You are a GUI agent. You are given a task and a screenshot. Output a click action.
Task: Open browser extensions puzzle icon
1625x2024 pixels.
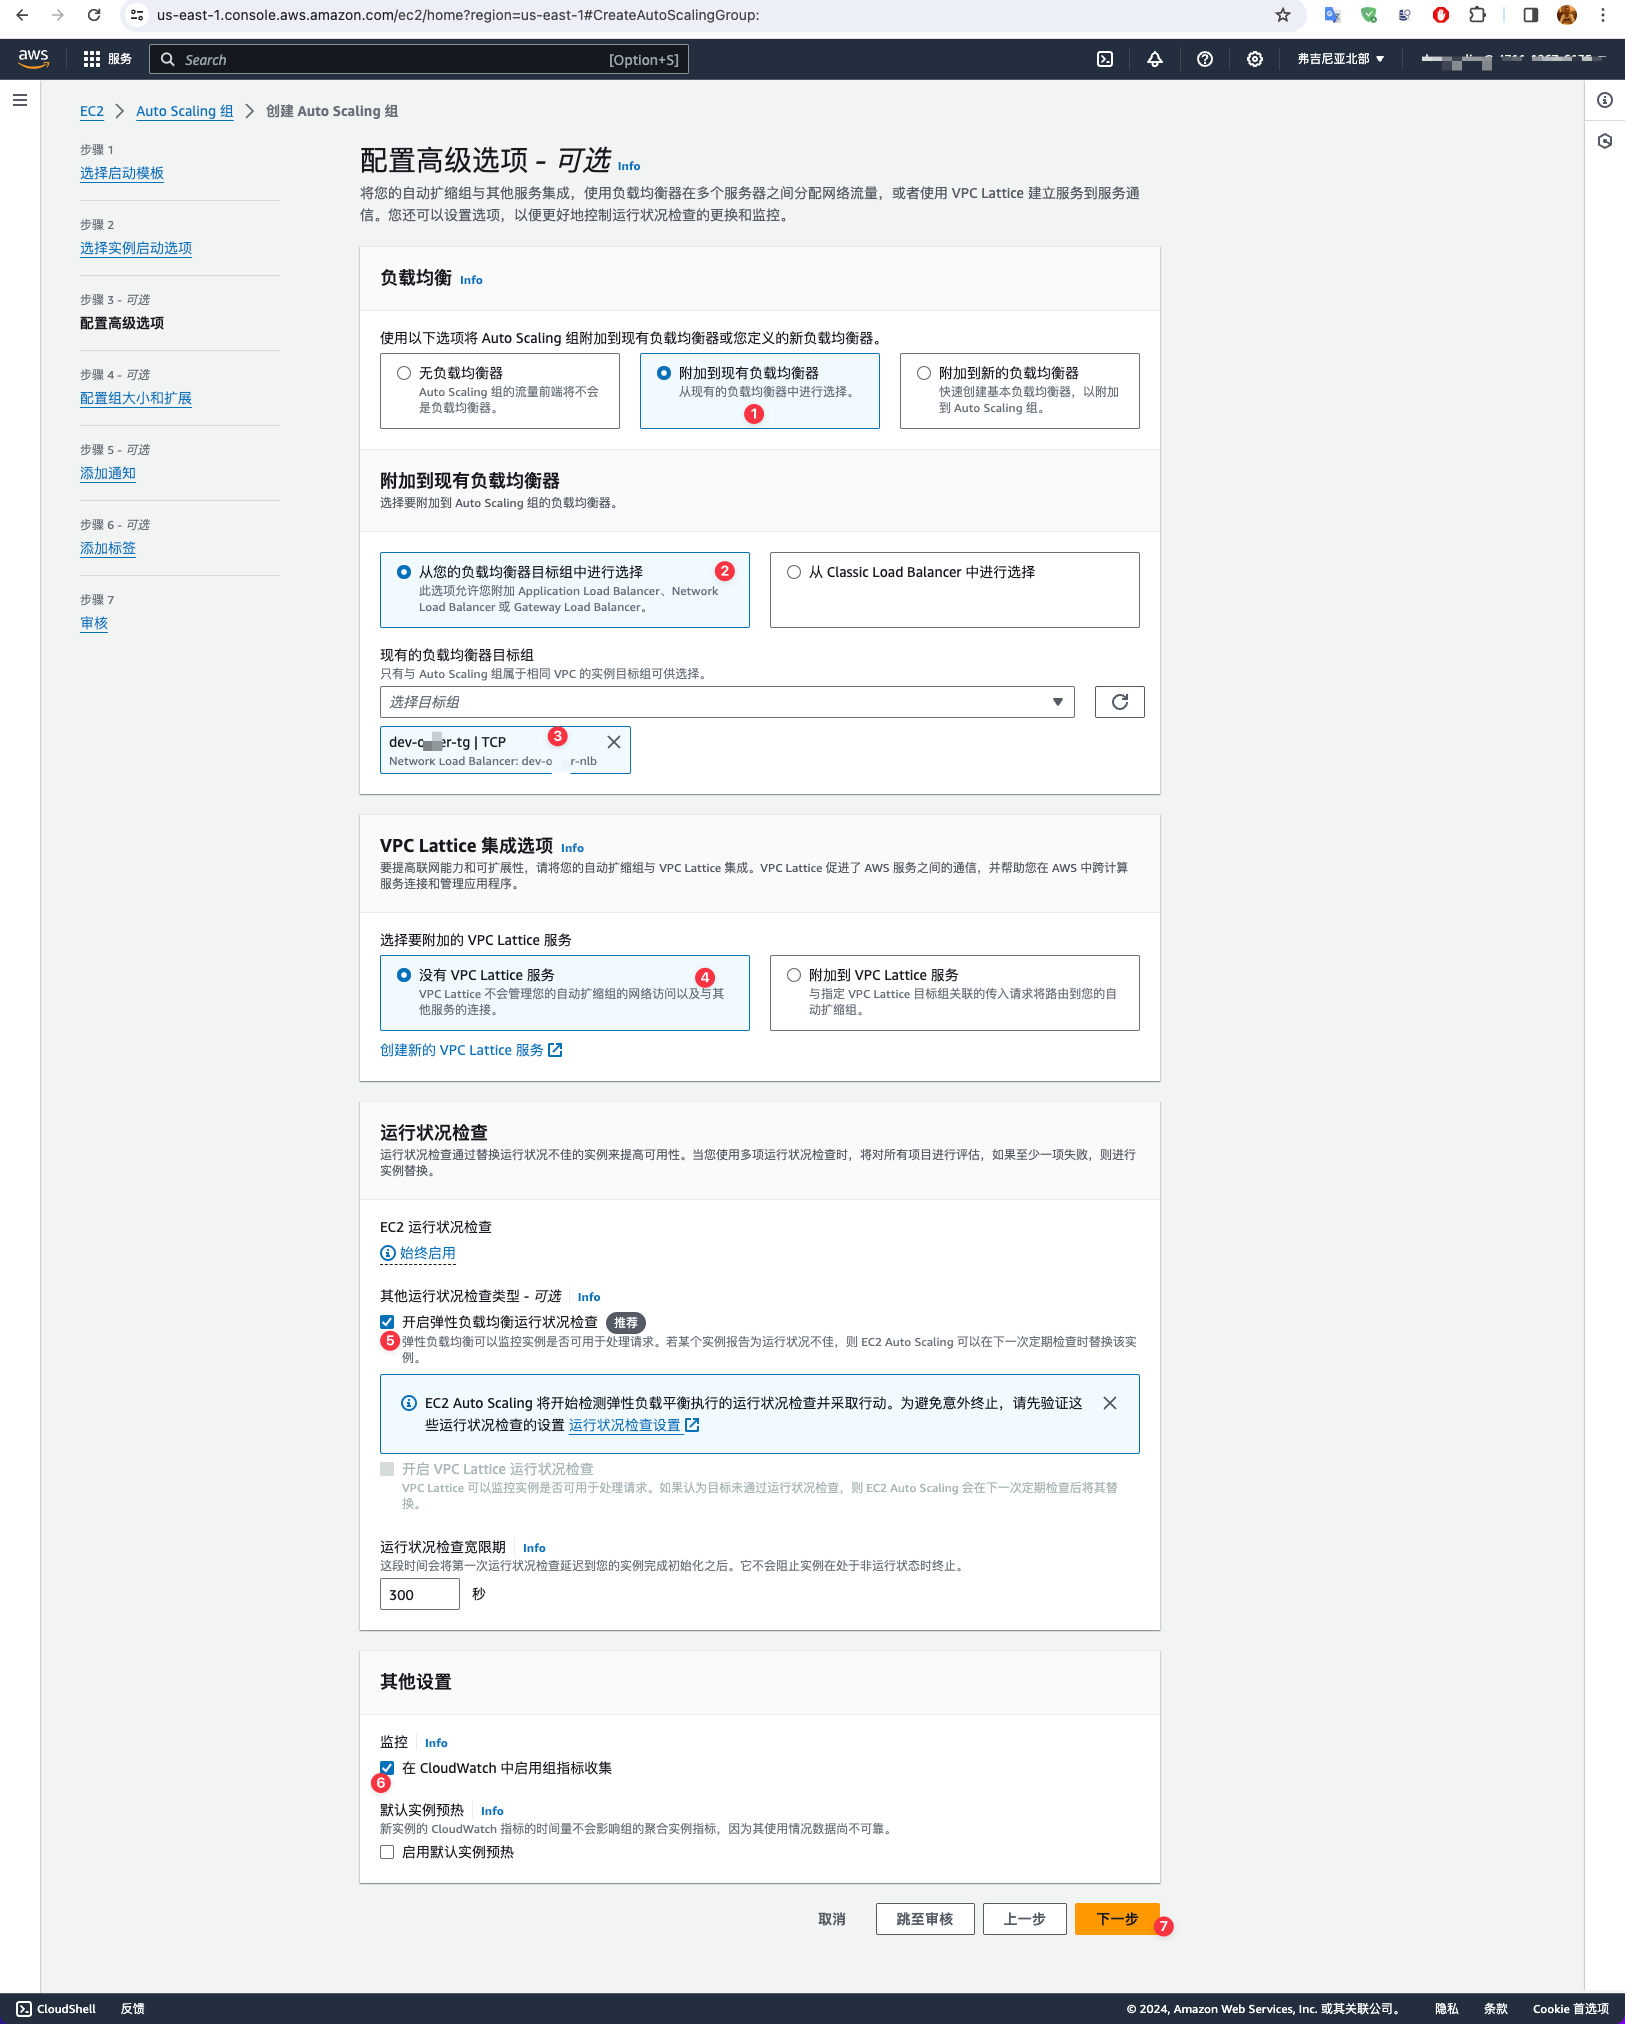(x=1477, y=15)
